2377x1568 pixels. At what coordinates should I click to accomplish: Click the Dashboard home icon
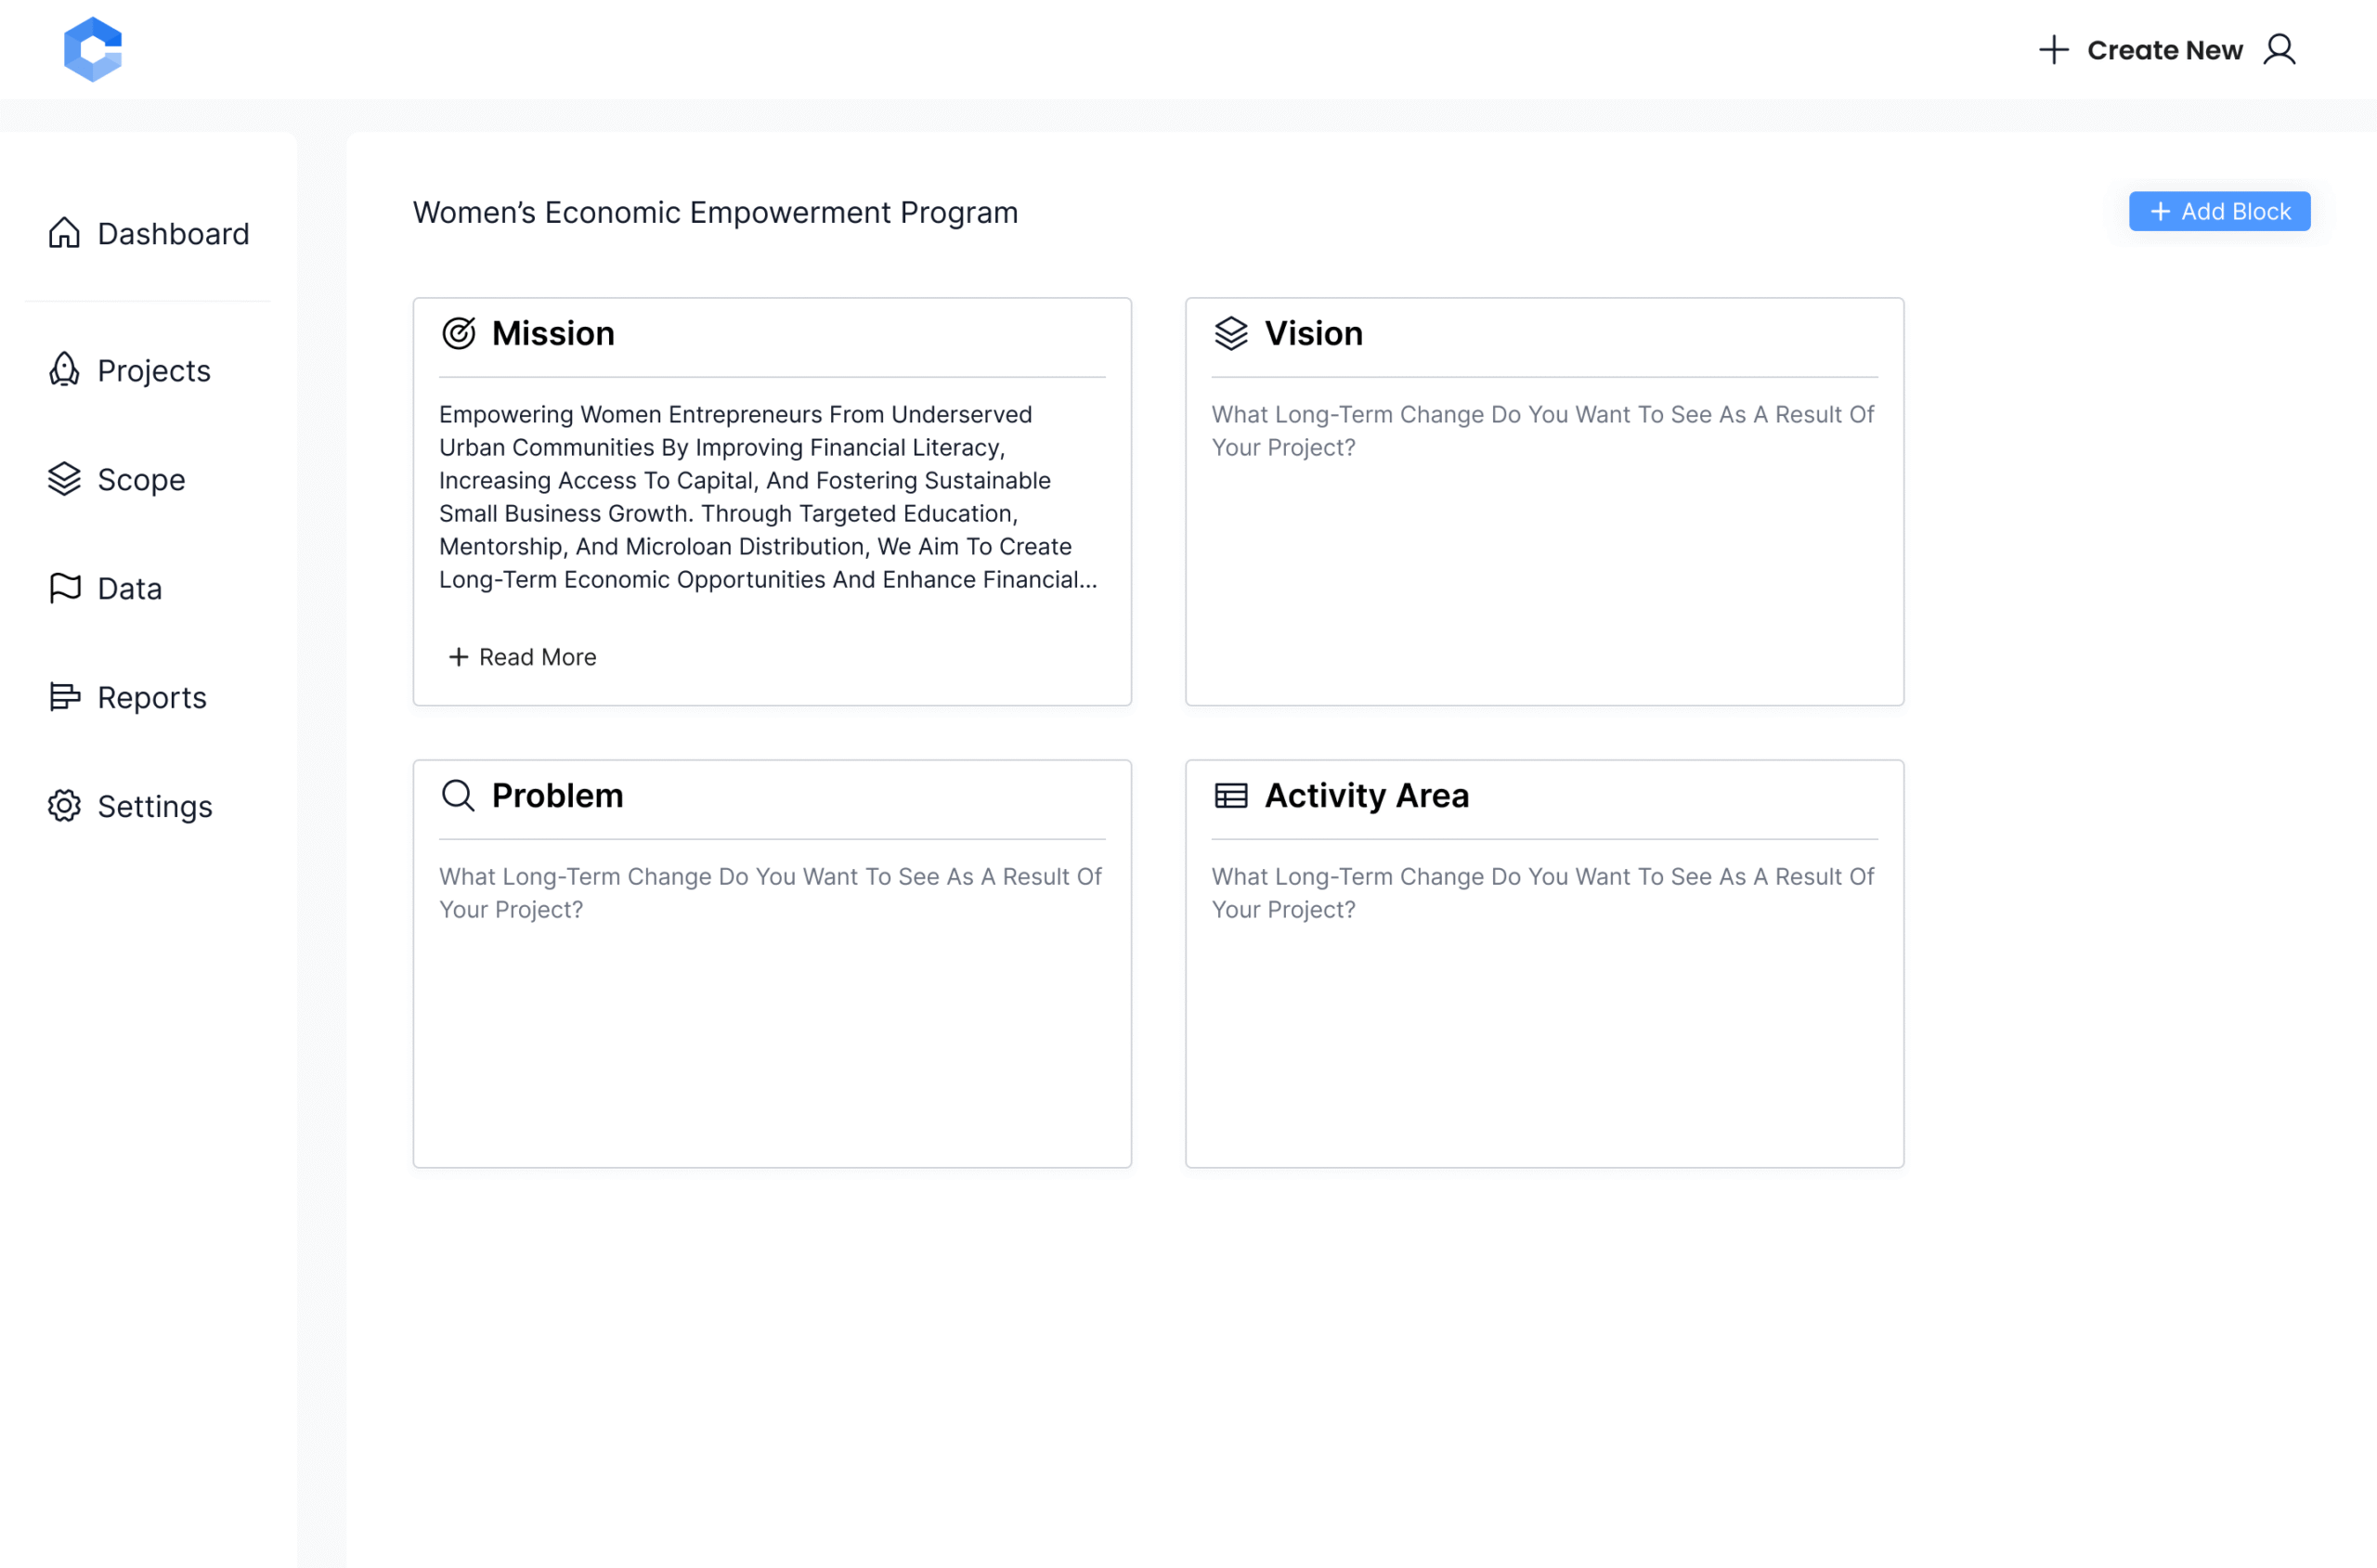tap(64, 233)
